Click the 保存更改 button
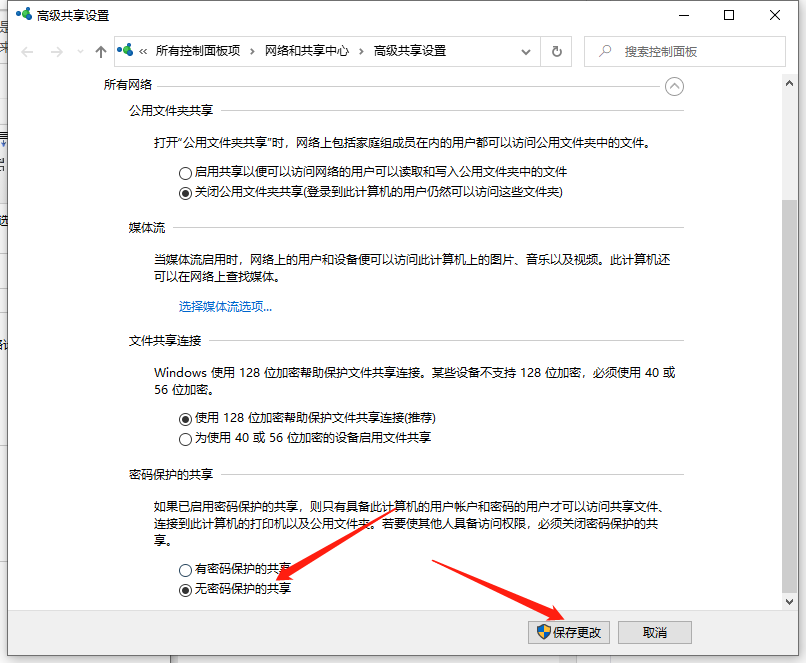The height and width of the screenshot is (663, 806). [569, 632]
